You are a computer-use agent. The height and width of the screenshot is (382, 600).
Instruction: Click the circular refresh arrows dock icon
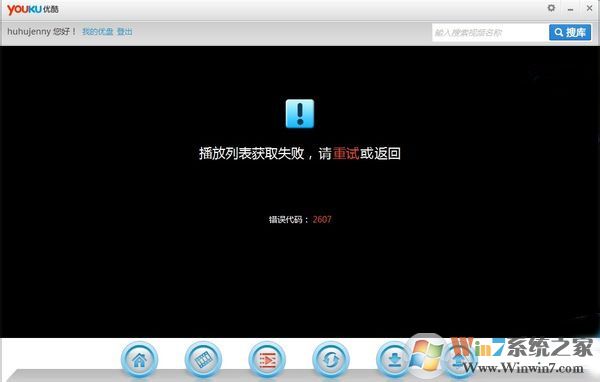pos(331,359)
